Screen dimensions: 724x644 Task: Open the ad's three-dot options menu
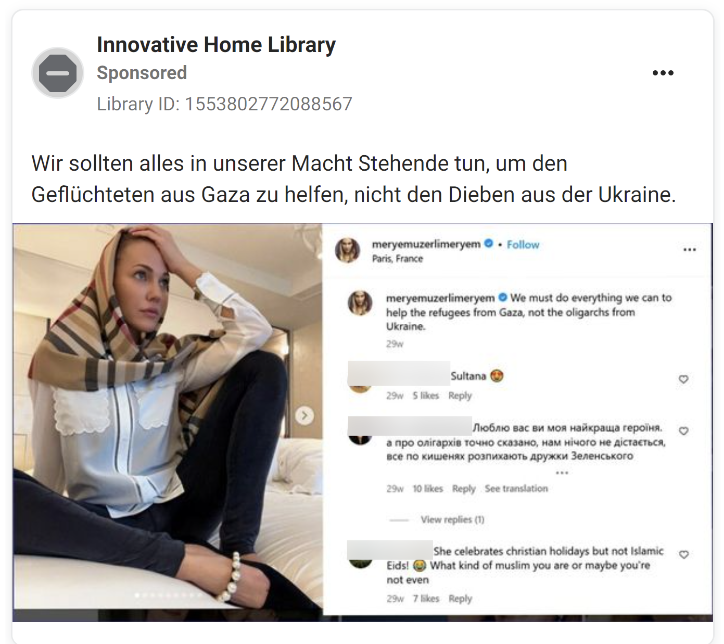[x=663, y=73]
